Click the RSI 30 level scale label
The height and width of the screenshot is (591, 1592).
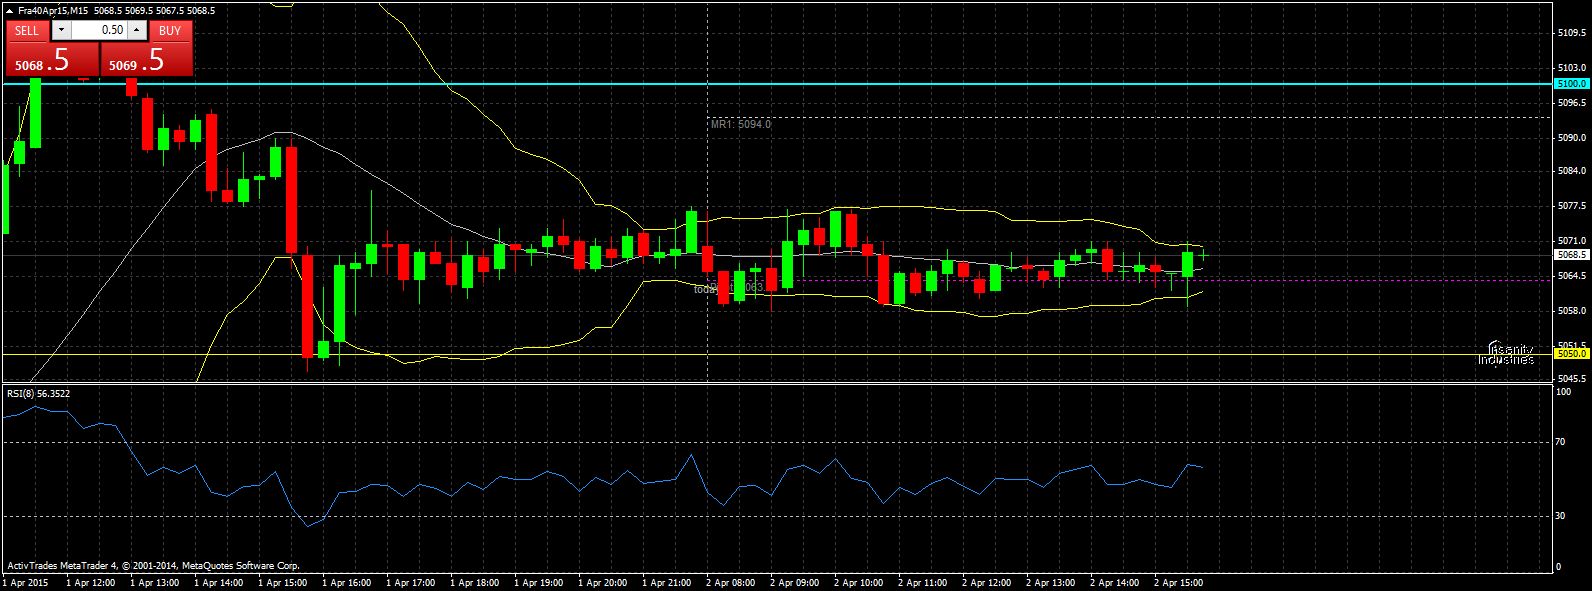1562,517
